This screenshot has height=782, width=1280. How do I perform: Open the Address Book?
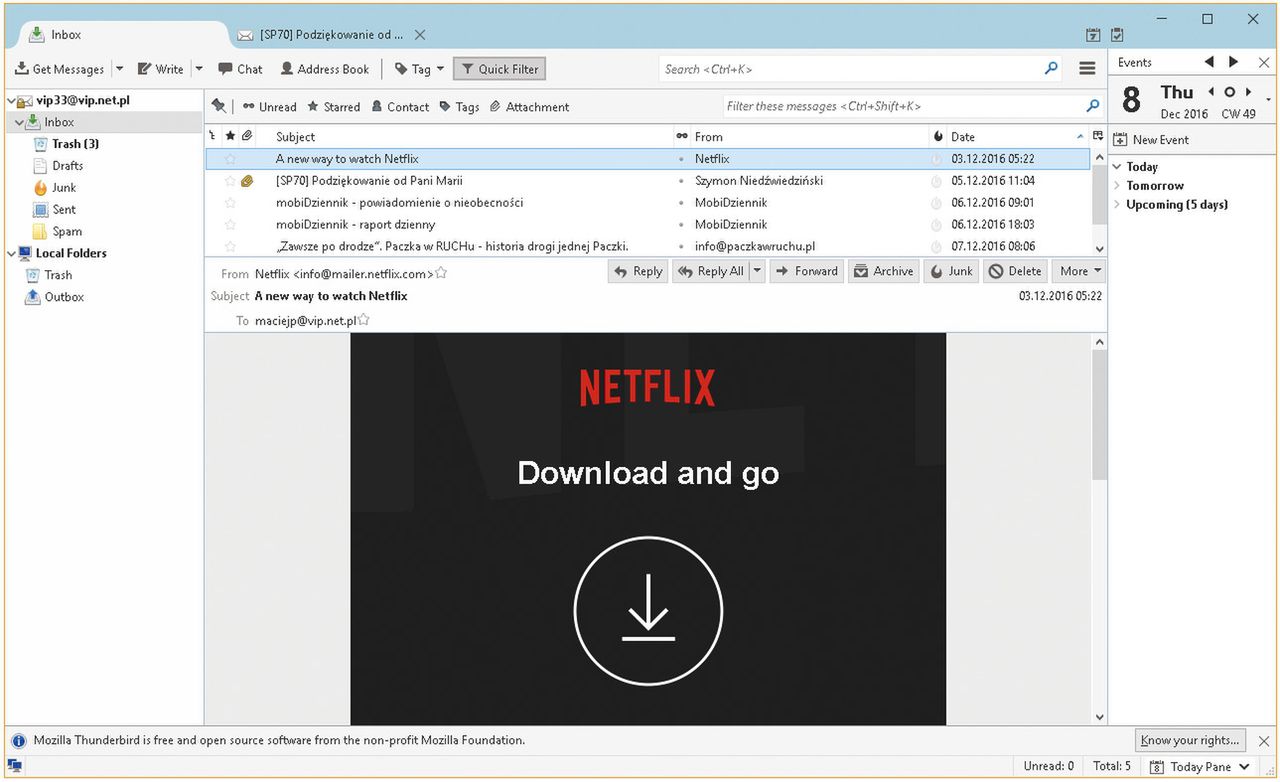pyautogui.click(x=325, y=69)
